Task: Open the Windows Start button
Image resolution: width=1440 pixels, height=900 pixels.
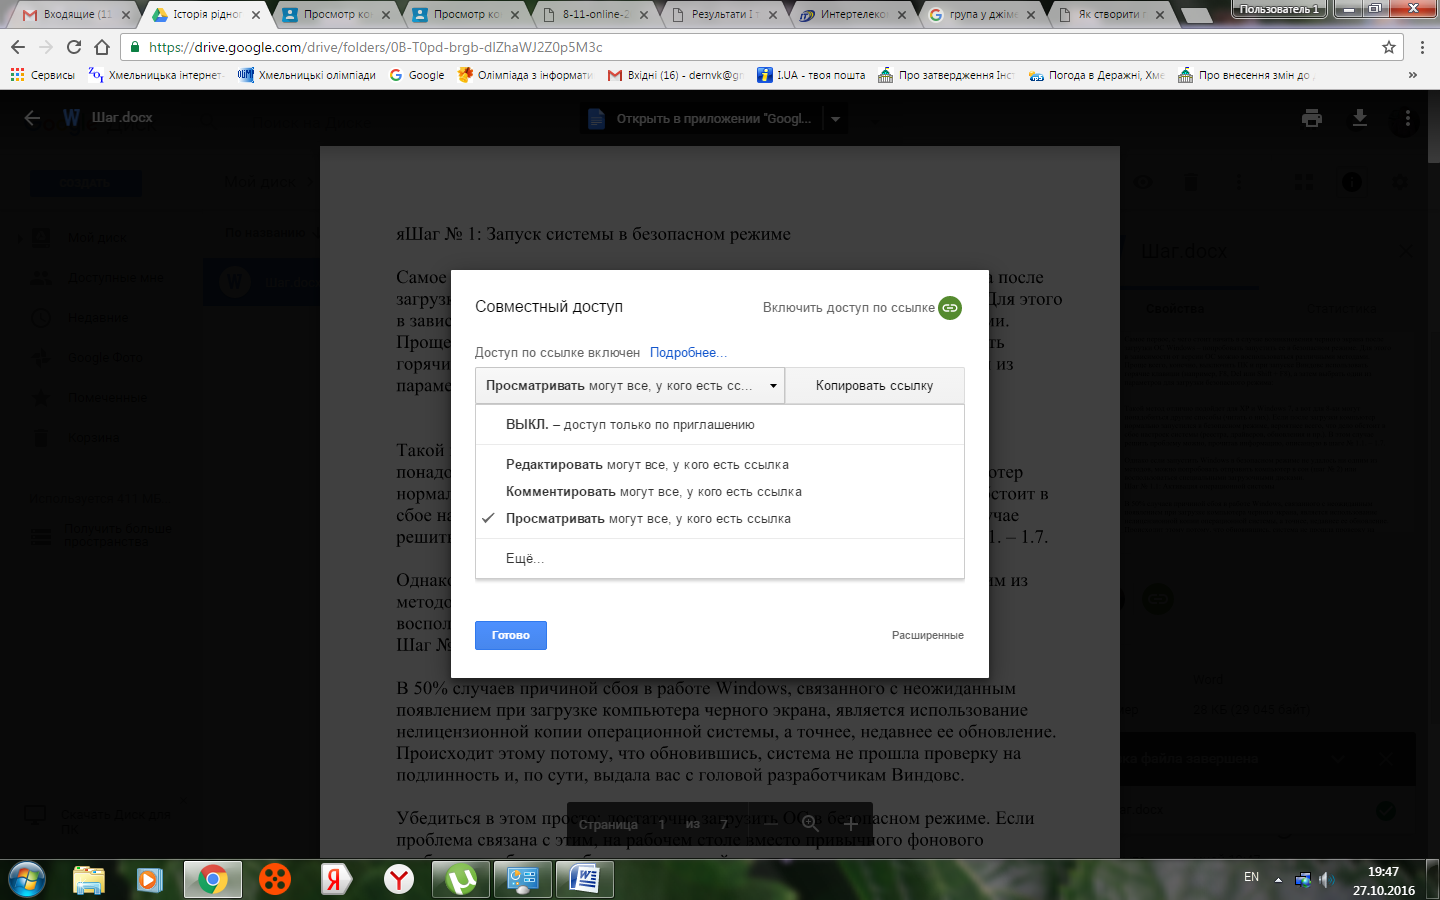Action: (x=27, y=879)
